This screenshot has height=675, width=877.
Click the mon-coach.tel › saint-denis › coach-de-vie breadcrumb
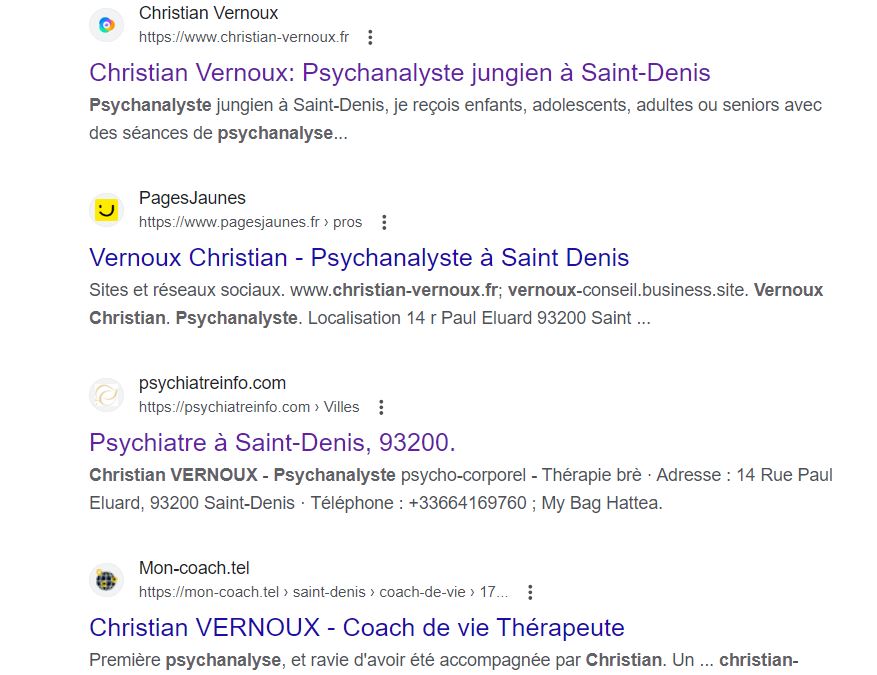pyautogui.click(x=324, y=592)
